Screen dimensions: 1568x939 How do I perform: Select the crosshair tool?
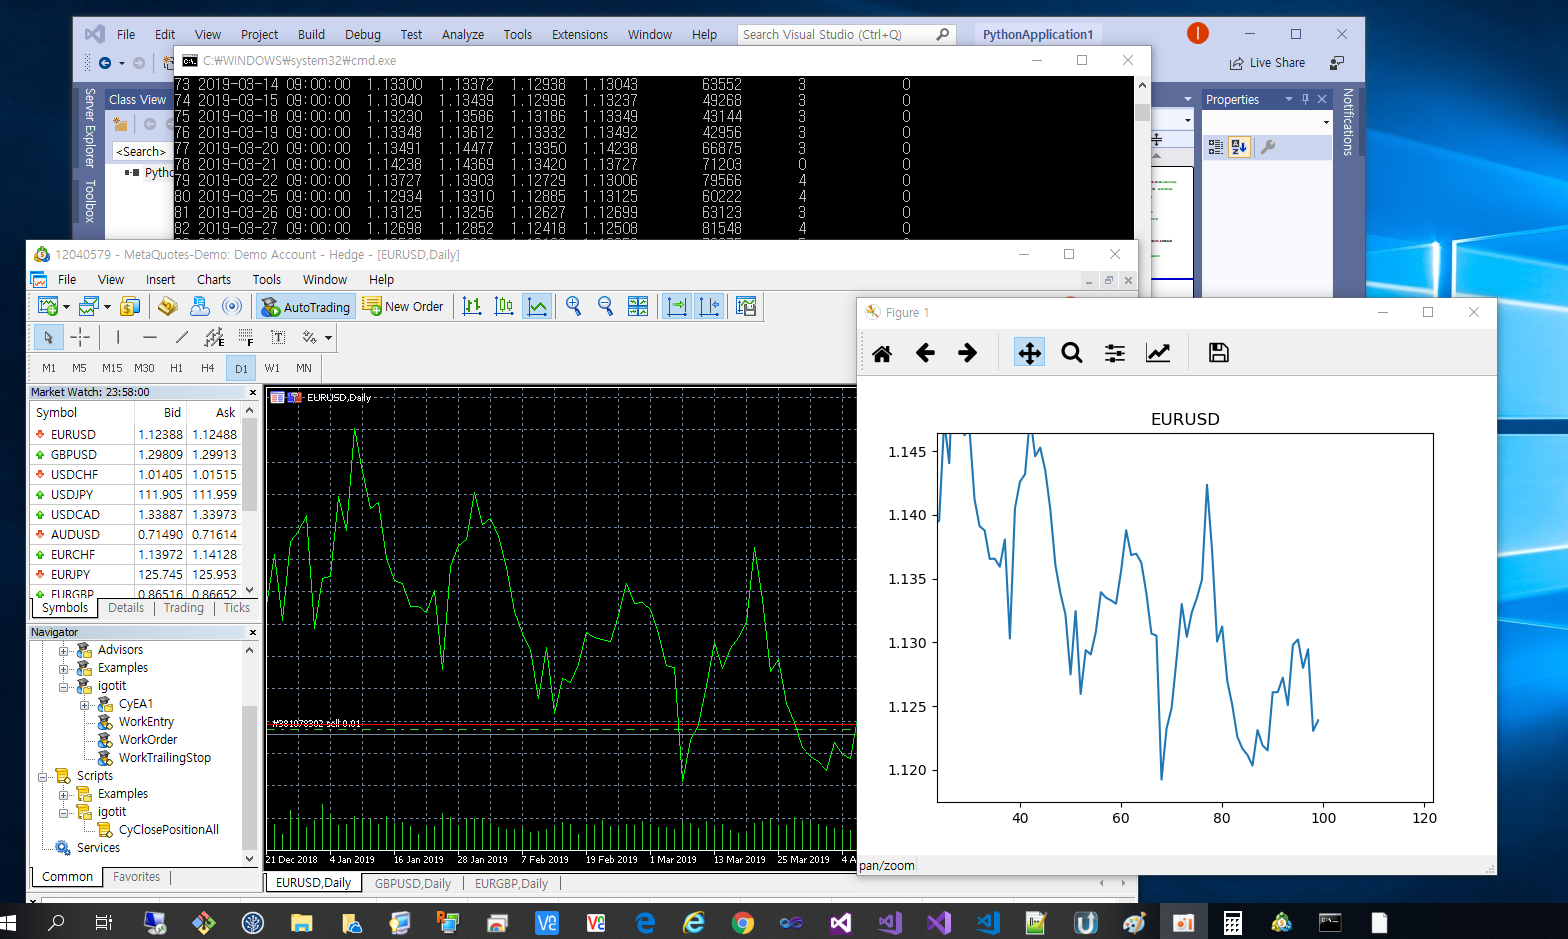click(80, 337)
